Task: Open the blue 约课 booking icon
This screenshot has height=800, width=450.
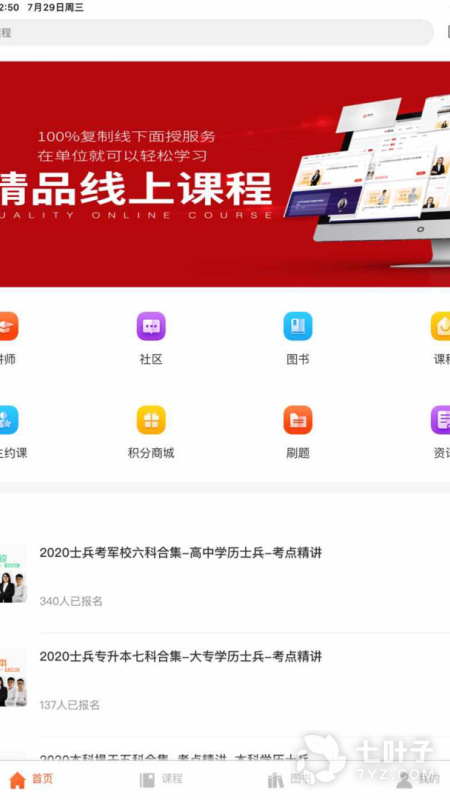Action: [x=8, y=420]
